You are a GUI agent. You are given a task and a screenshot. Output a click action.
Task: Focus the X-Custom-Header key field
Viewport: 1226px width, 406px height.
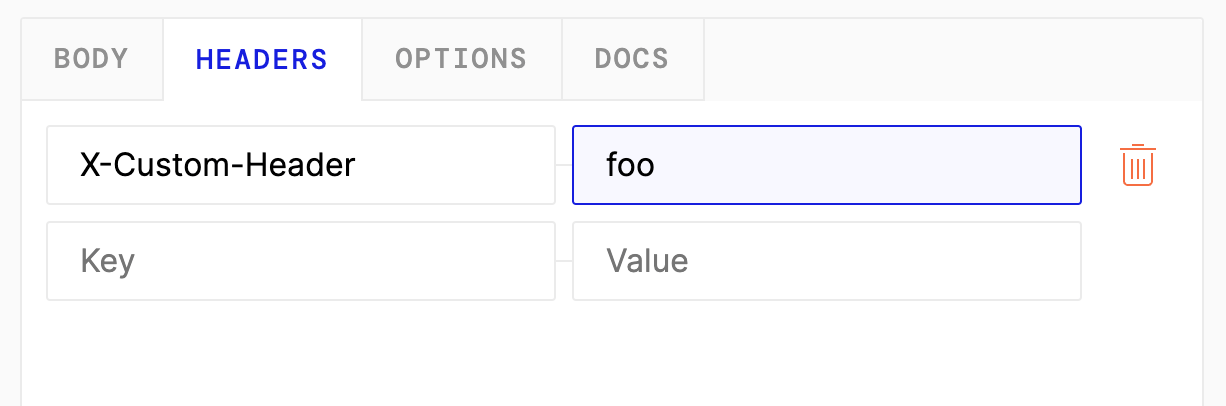[300, 165]
